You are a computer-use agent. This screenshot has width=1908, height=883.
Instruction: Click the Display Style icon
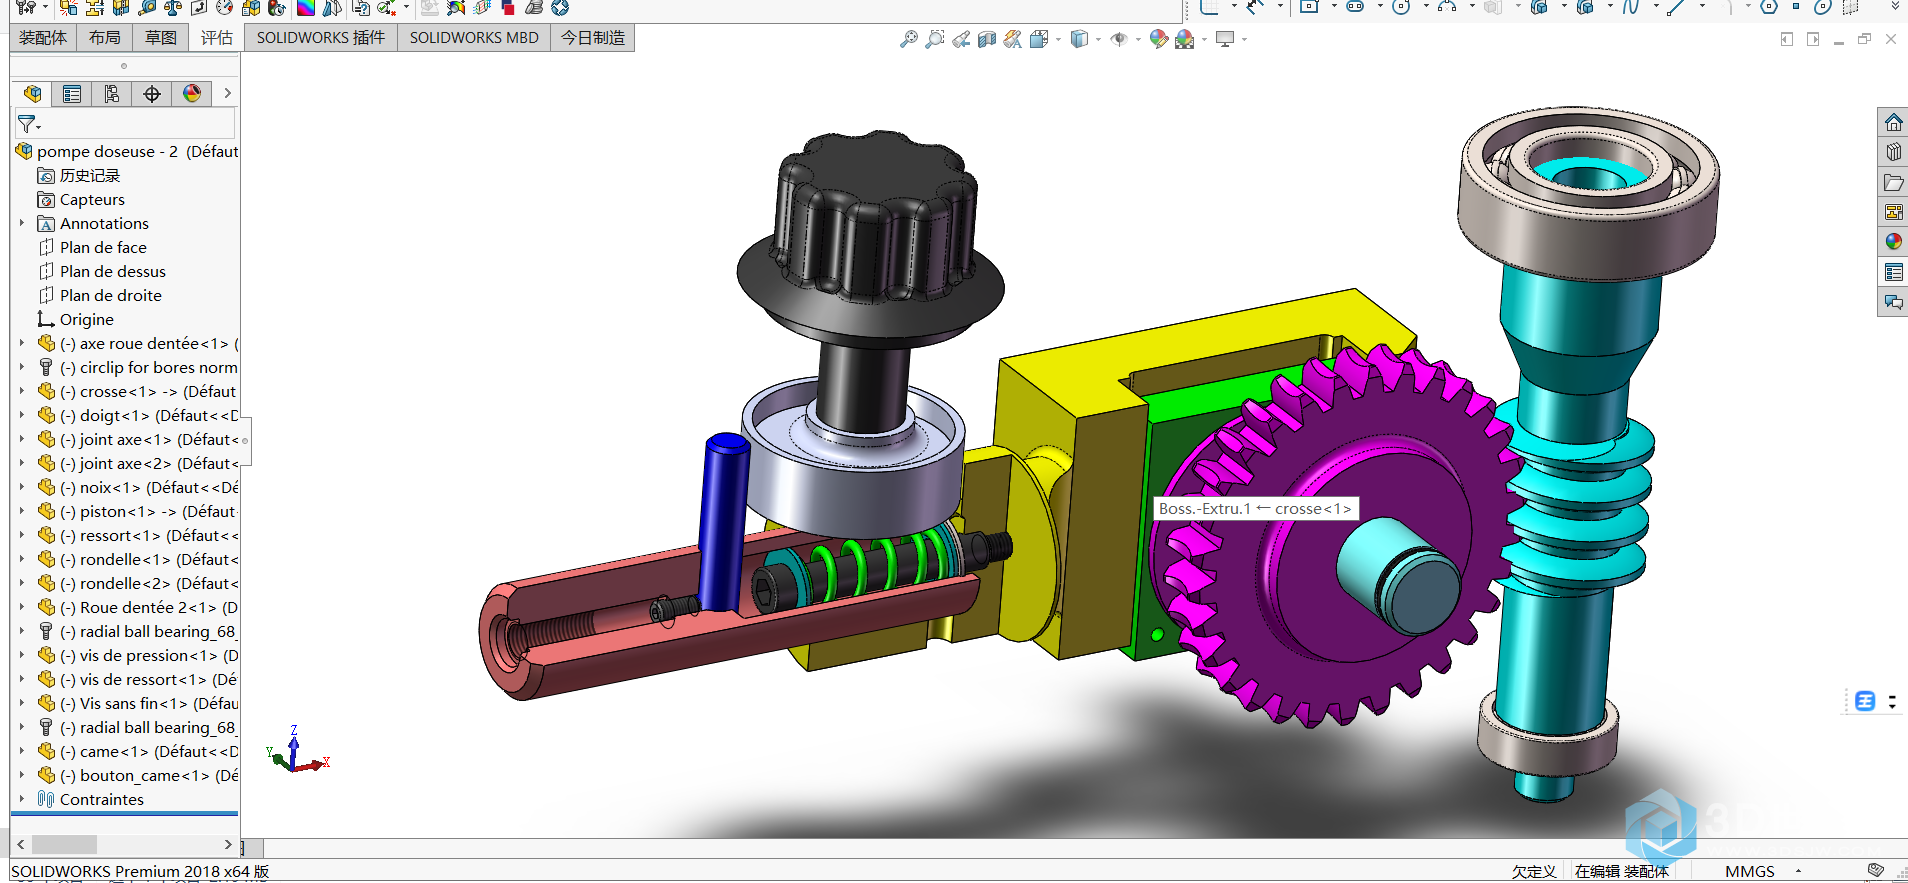pos(1079,39)
